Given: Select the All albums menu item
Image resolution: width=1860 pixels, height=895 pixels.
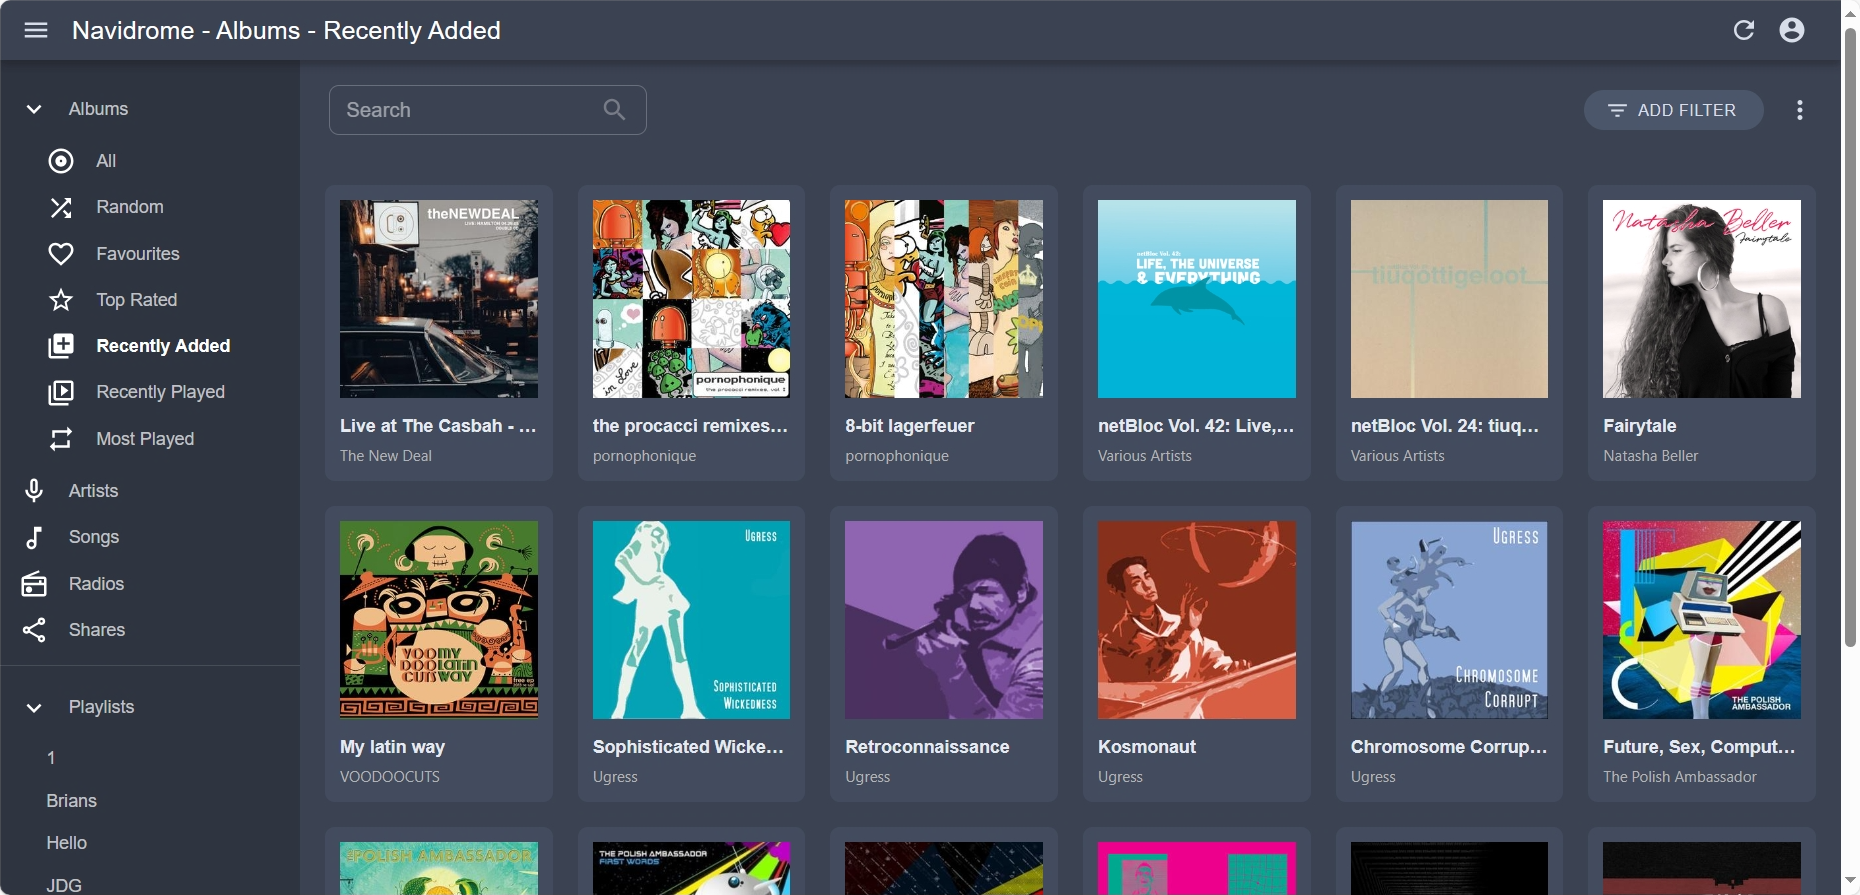Looking at the screenshot, I should [150, 161].
